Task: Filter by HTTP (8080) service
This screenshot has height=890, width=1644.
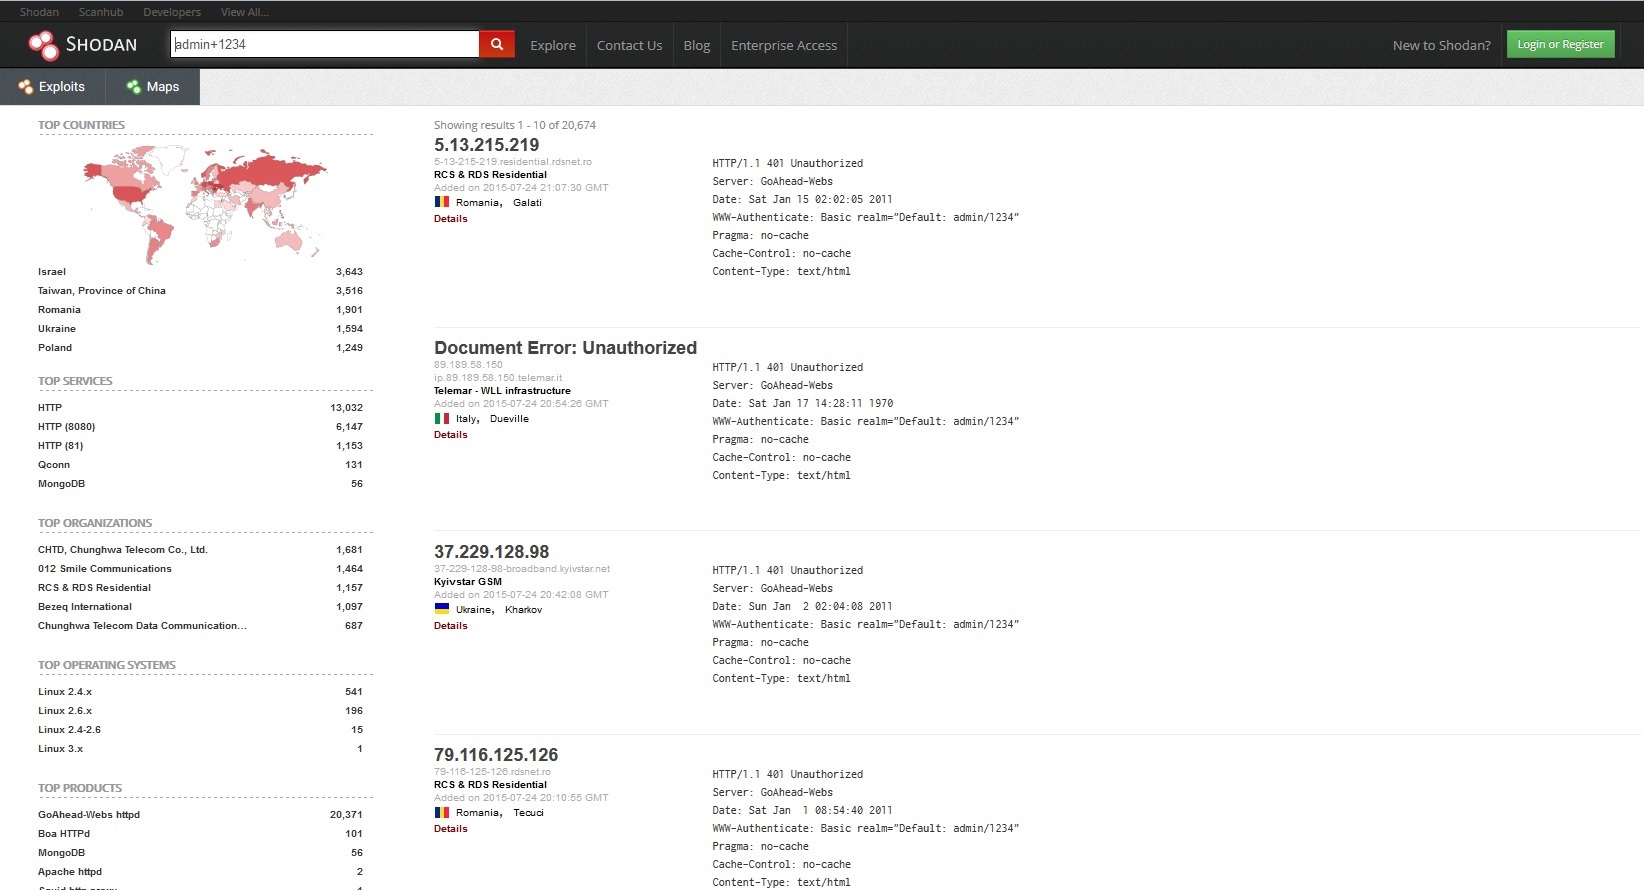Action: click(x=67, y=427)
